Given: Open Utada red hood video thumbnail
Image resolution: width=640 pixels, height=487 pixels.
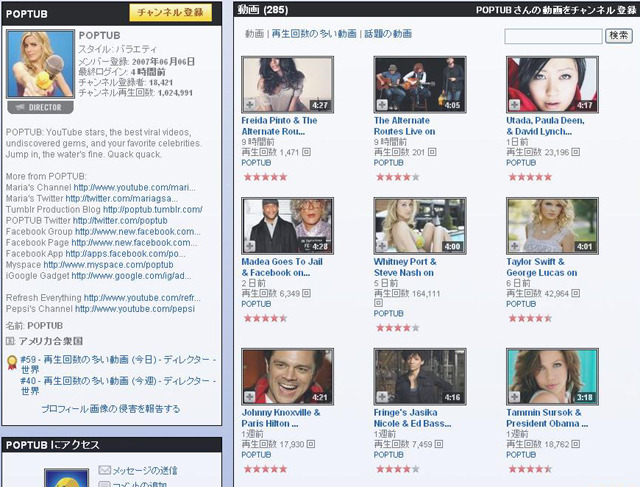Looking at the screenshot, I should [x=552, y=85].
